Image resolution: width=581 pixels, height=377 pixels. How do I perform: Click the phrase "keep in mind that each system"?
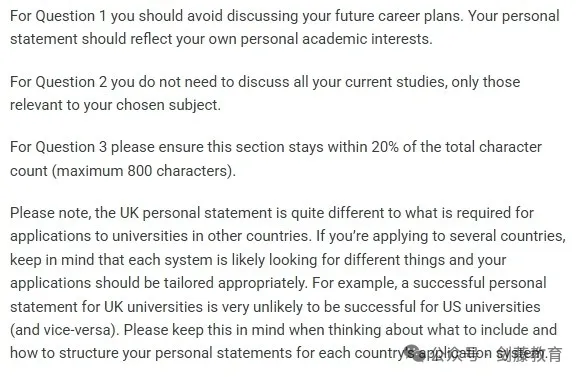[111, 260]
